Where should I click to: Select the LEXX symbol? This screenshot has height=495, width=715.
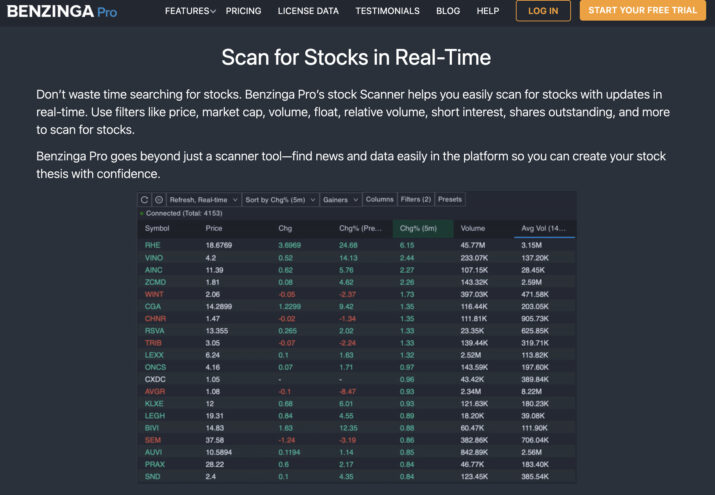[154, 355]
